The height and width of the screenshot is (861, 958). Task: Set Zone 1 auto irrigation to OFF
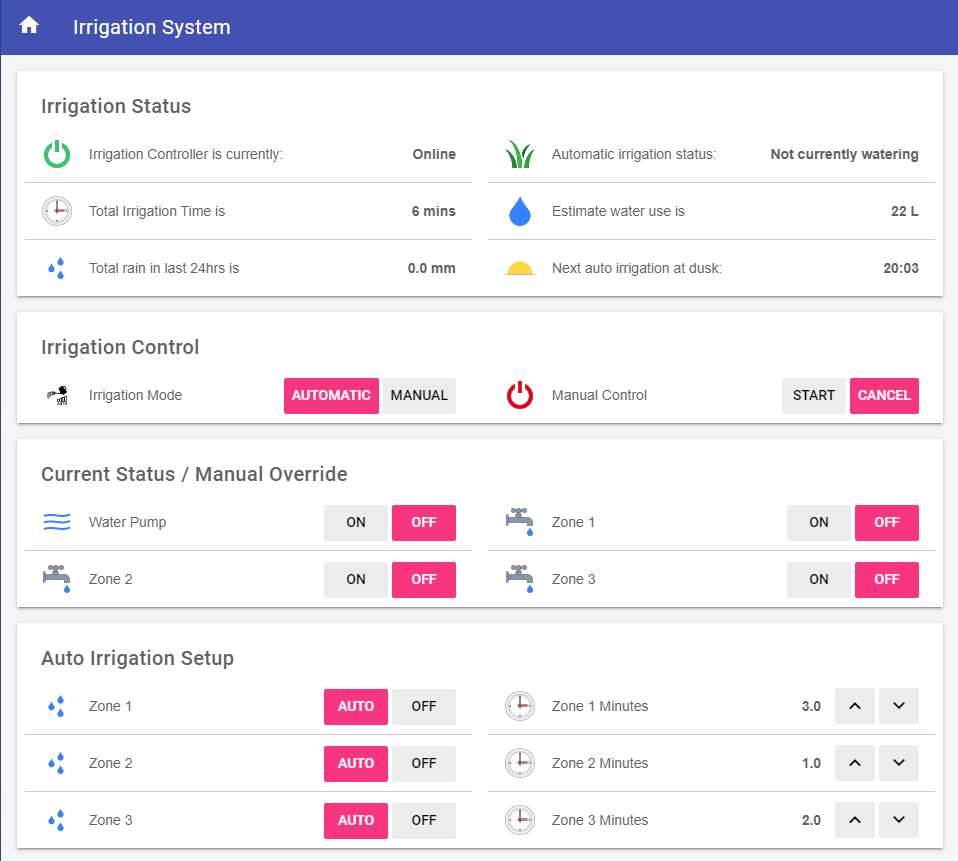[423, 706]
